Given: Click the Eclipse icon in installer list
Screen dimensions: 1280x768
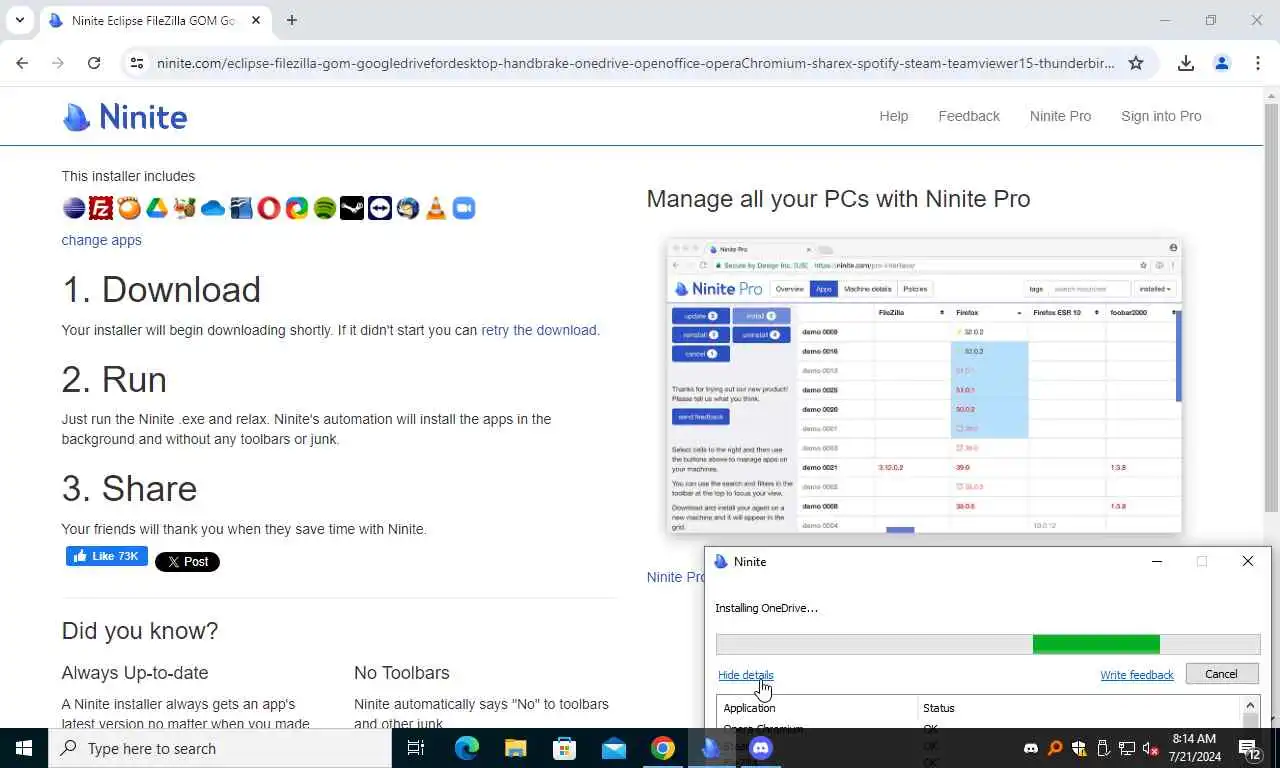Looking at the screenshot, I should click(73, 208).
